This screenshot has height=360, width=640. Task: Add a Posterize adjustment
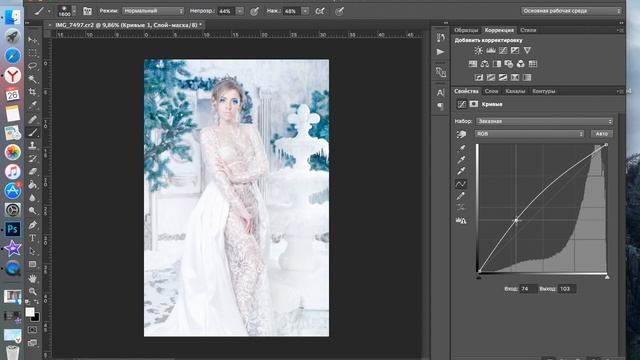(x=491, y=77)
